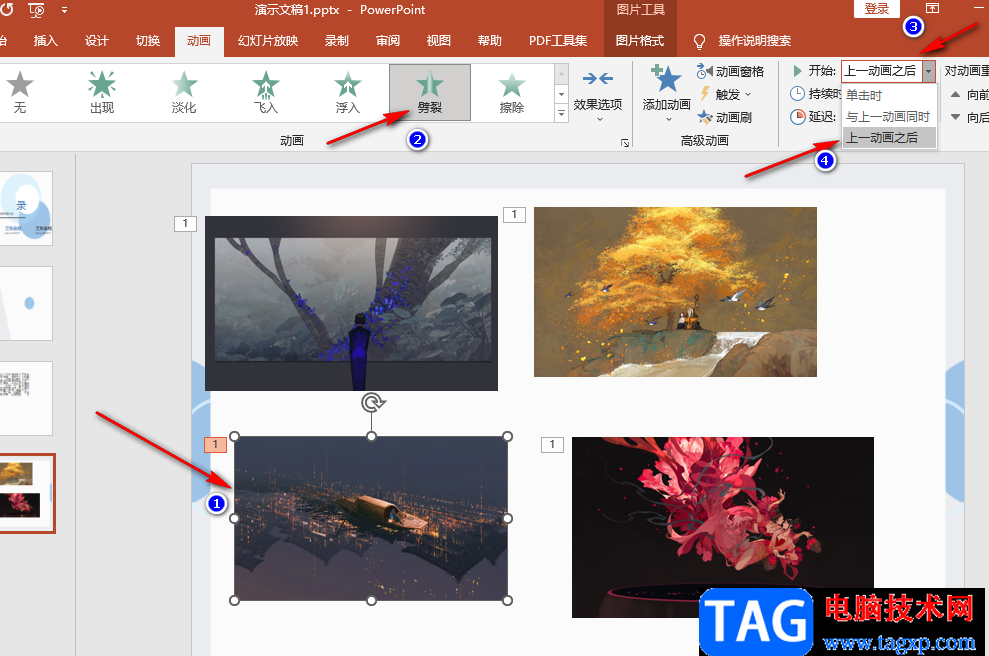Image resolution: width=989 pixels, height=656 pixels.
Task: Open the selected pictures slide thumbnail
Action: (x=26, y=493)
